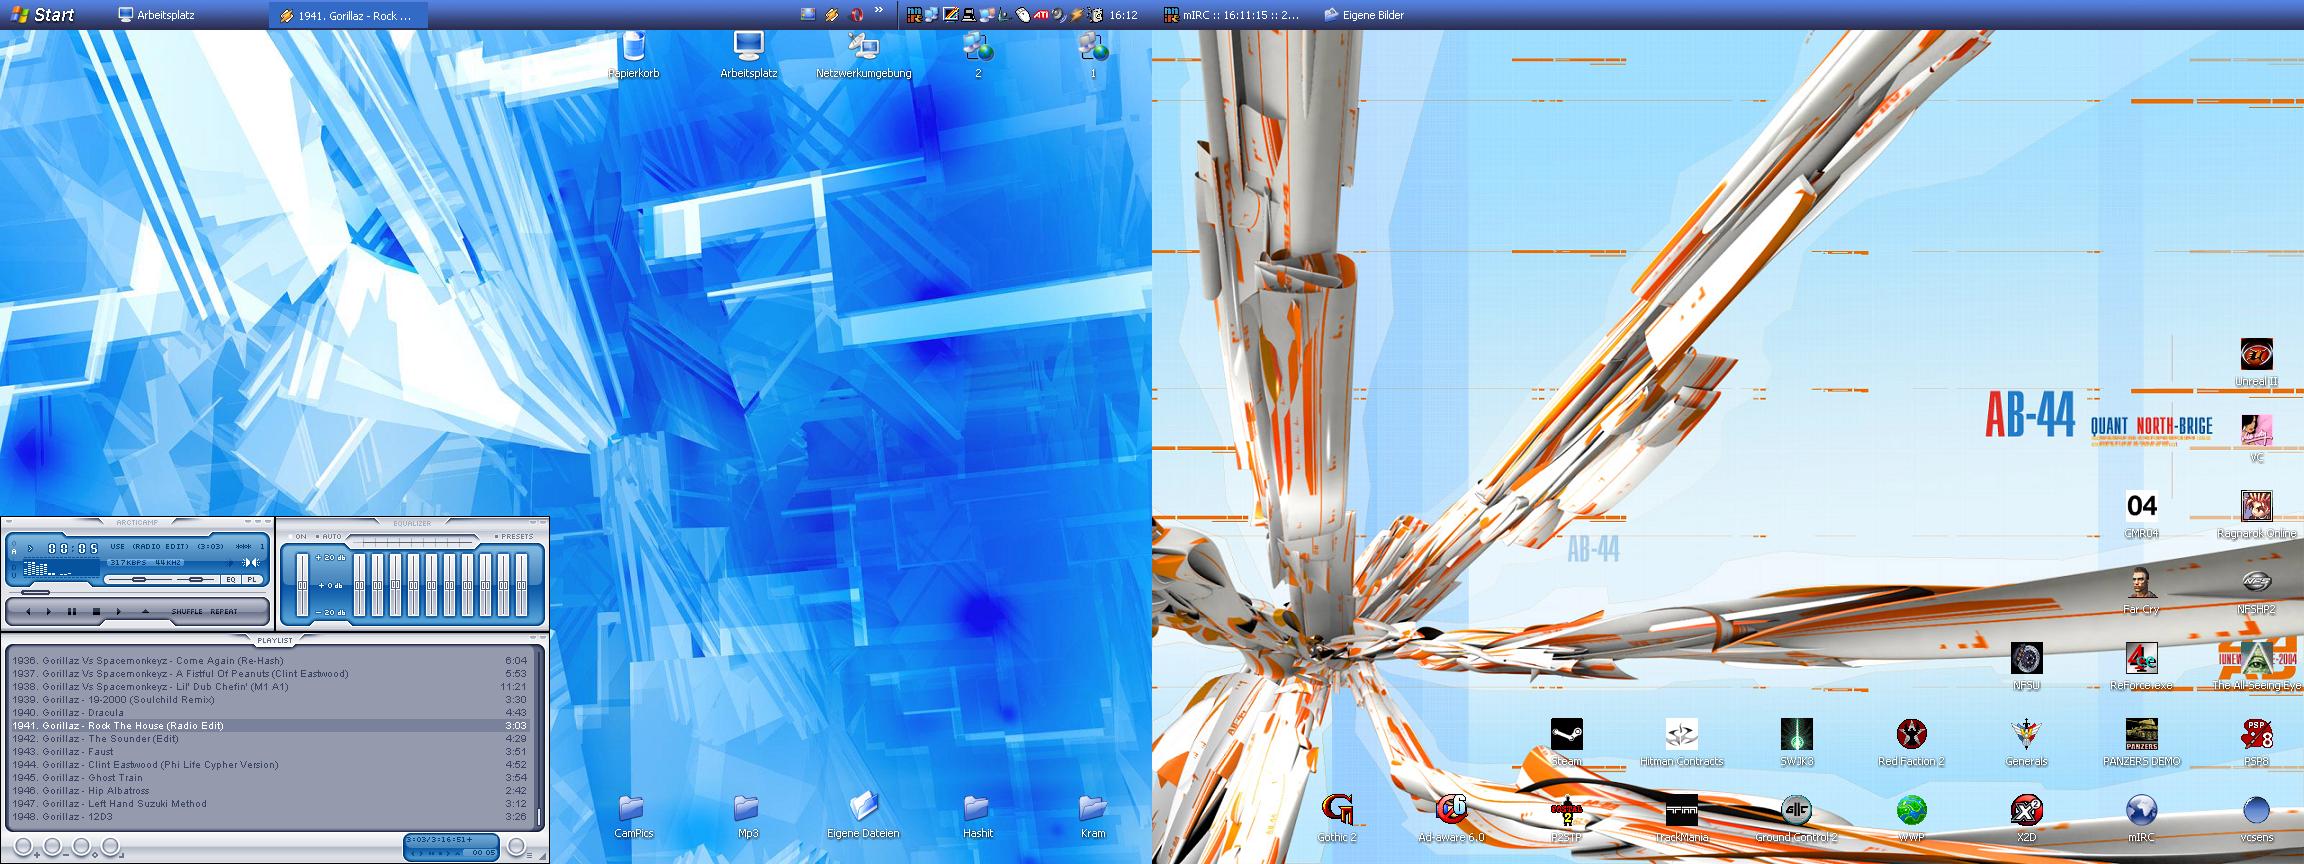Open the Steam desktop shortcut
Image resolution: width=2304 pixels, height=864 pixels.
1566,735
